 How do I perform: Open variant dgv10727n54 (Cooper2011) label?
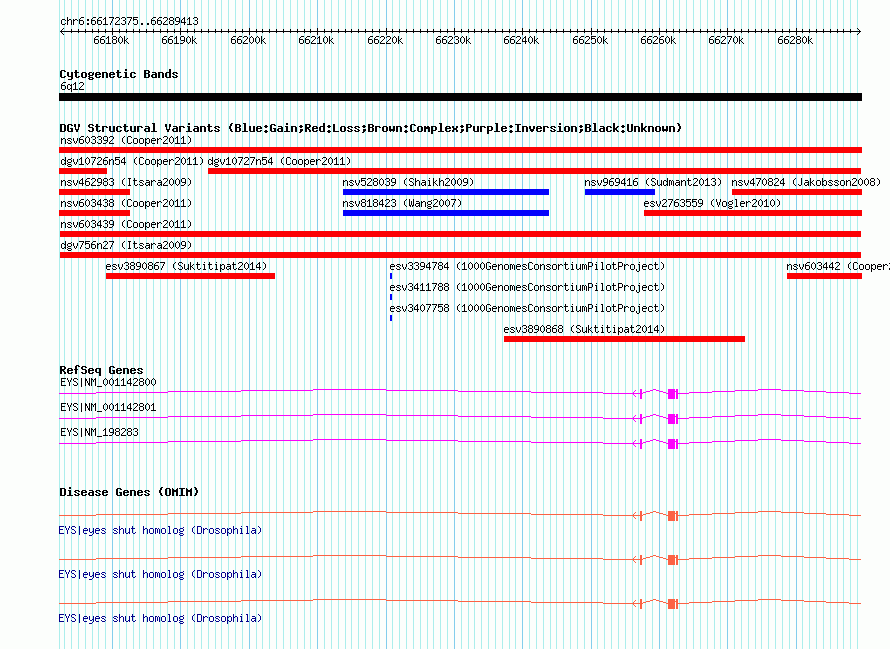tap(279, 161)
